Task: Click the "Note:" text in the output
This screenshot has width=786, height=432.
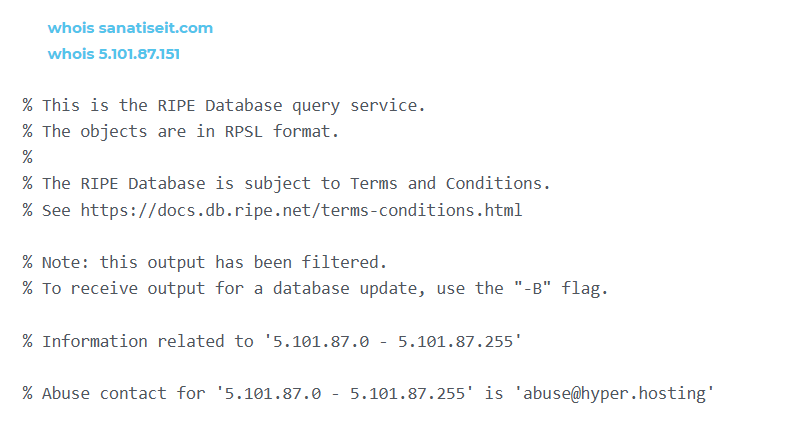Action: pos(66,263)
